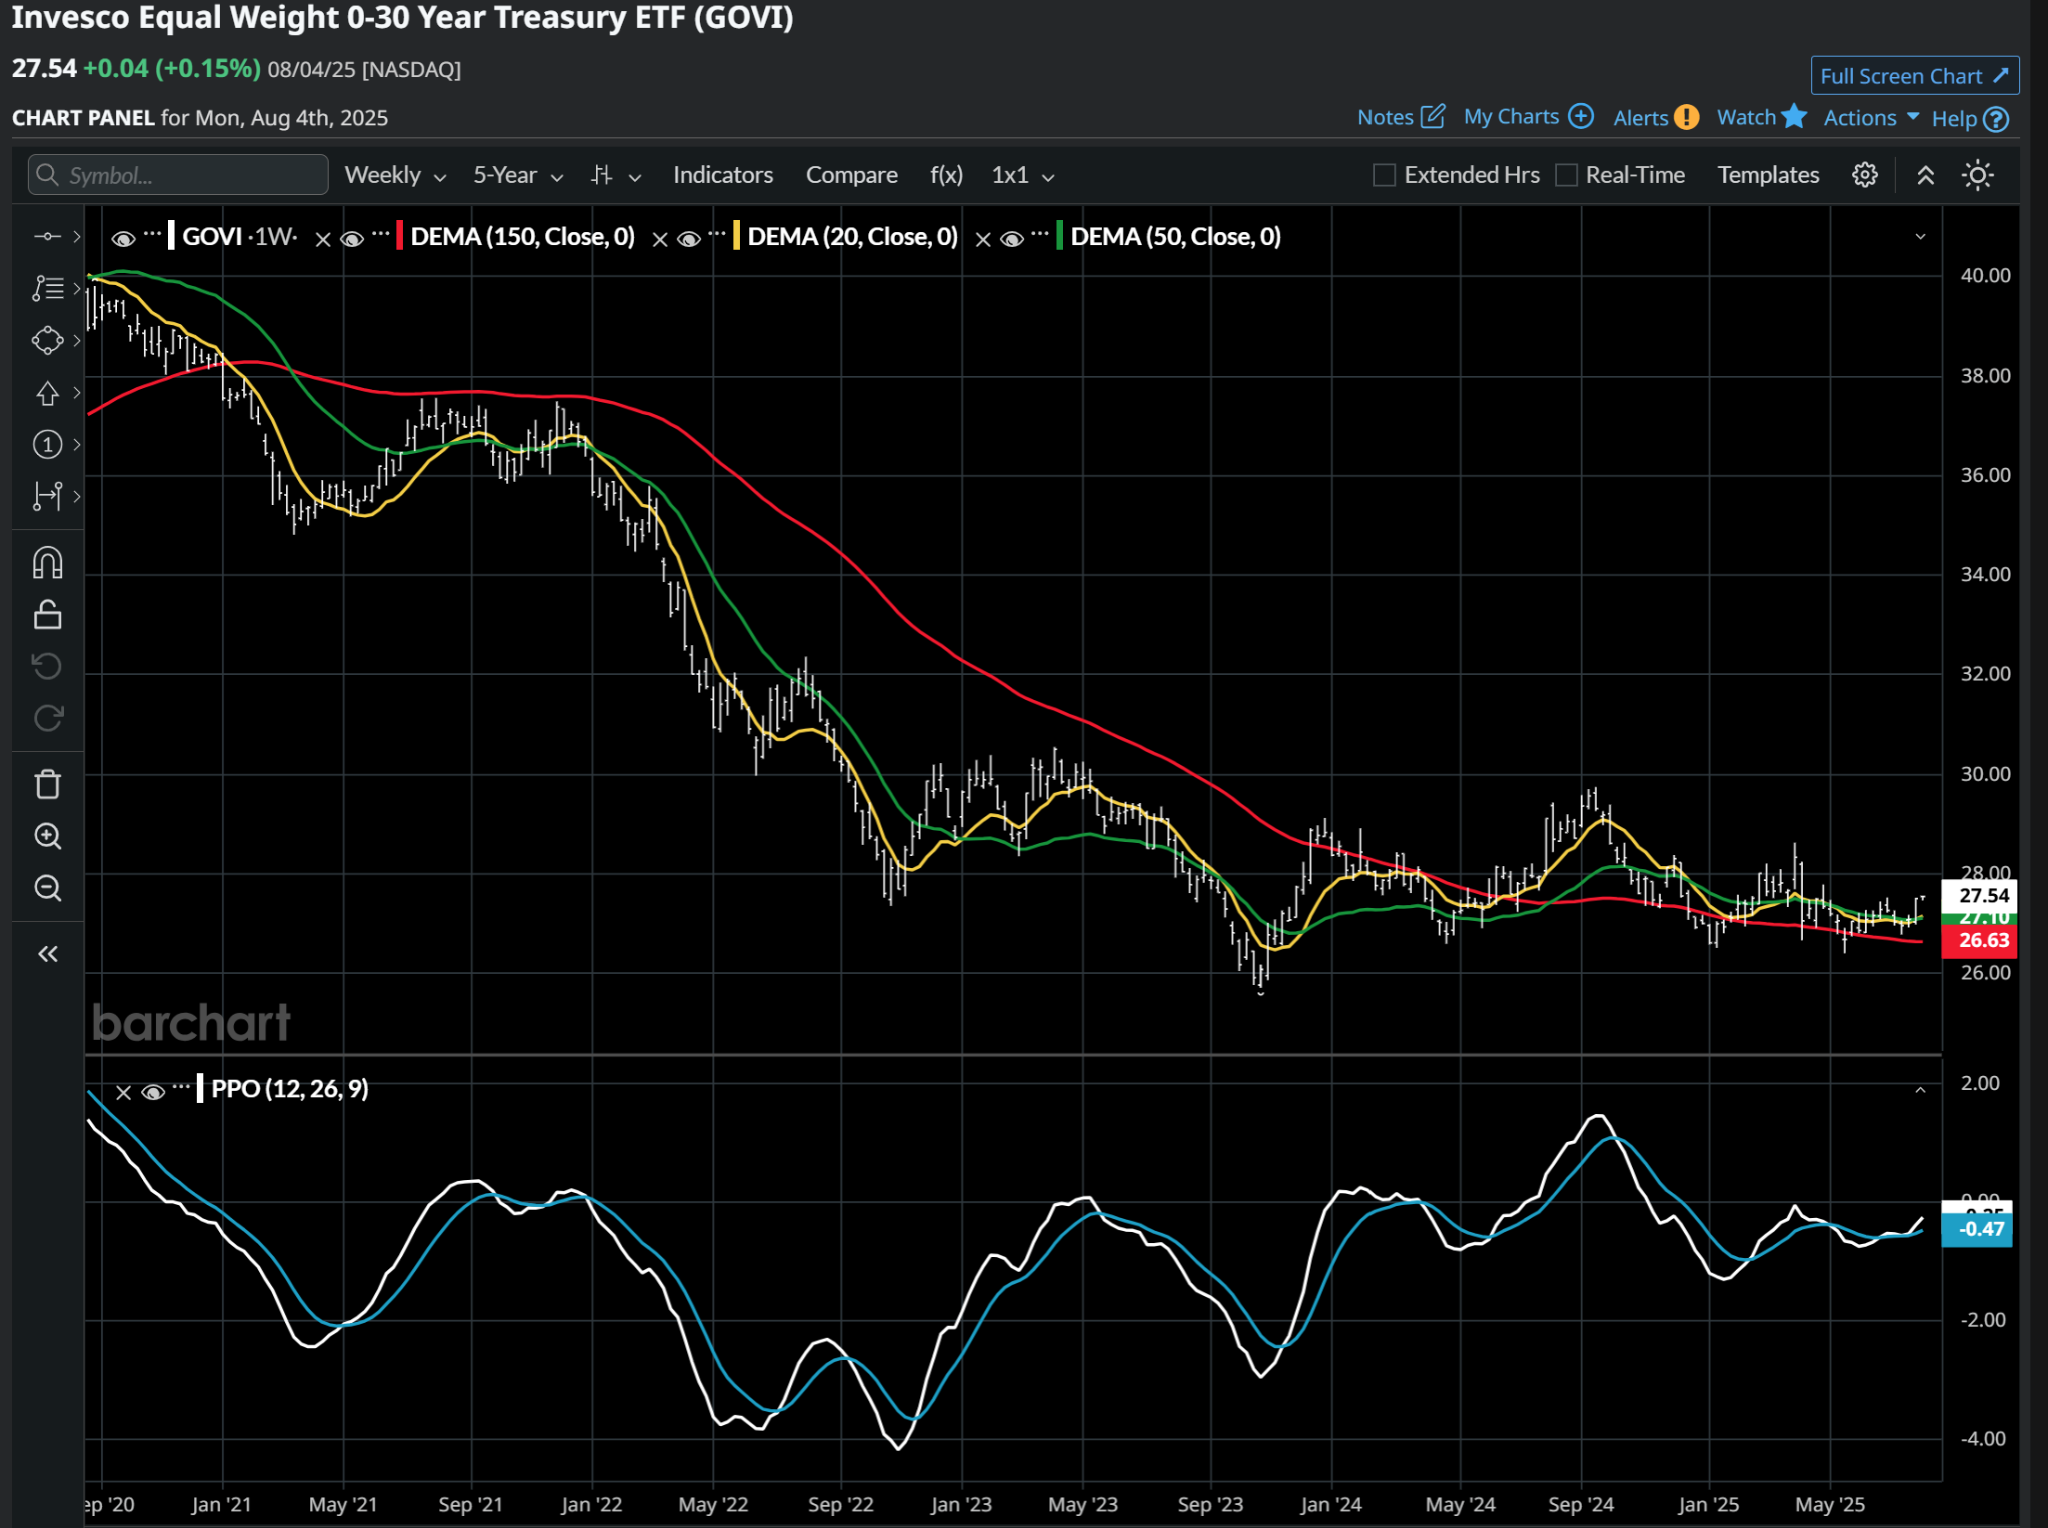The image size is (2048, 1528).
Task: Hide the PPO indicator
Action: [153, 1091]
